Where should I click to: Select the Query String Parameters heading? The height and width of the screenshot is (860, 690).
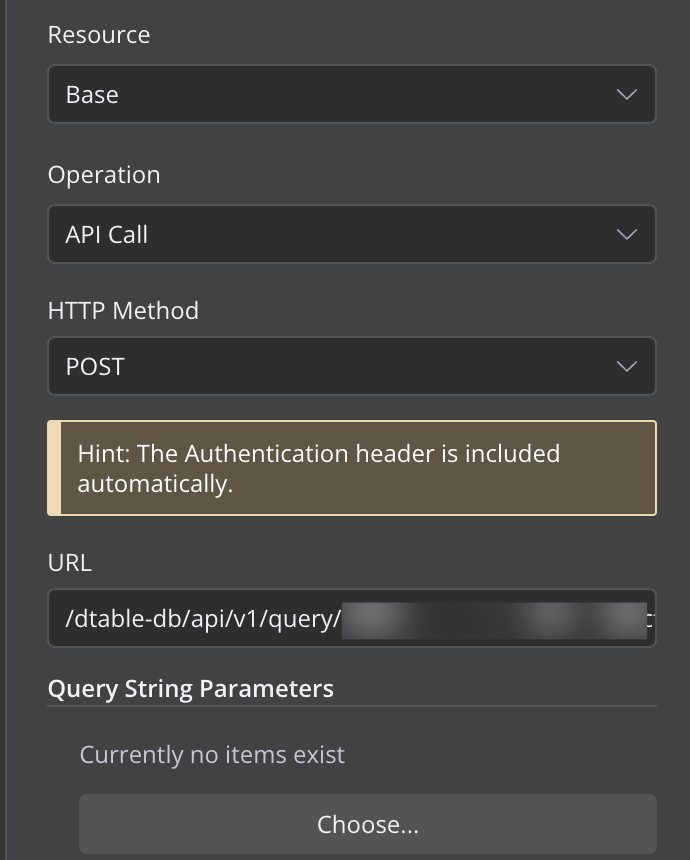(x=191, y=689)
